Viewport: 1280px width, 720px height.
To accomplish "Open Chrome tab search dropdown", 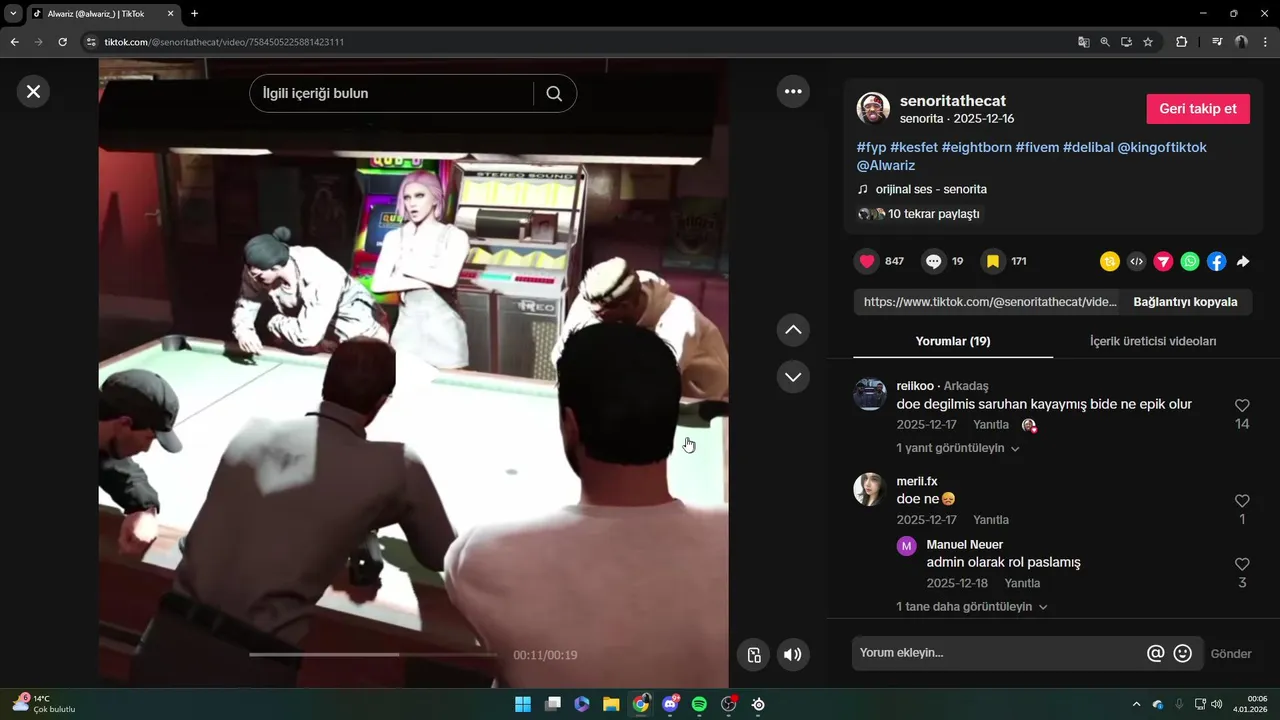I will pos(13,14).
